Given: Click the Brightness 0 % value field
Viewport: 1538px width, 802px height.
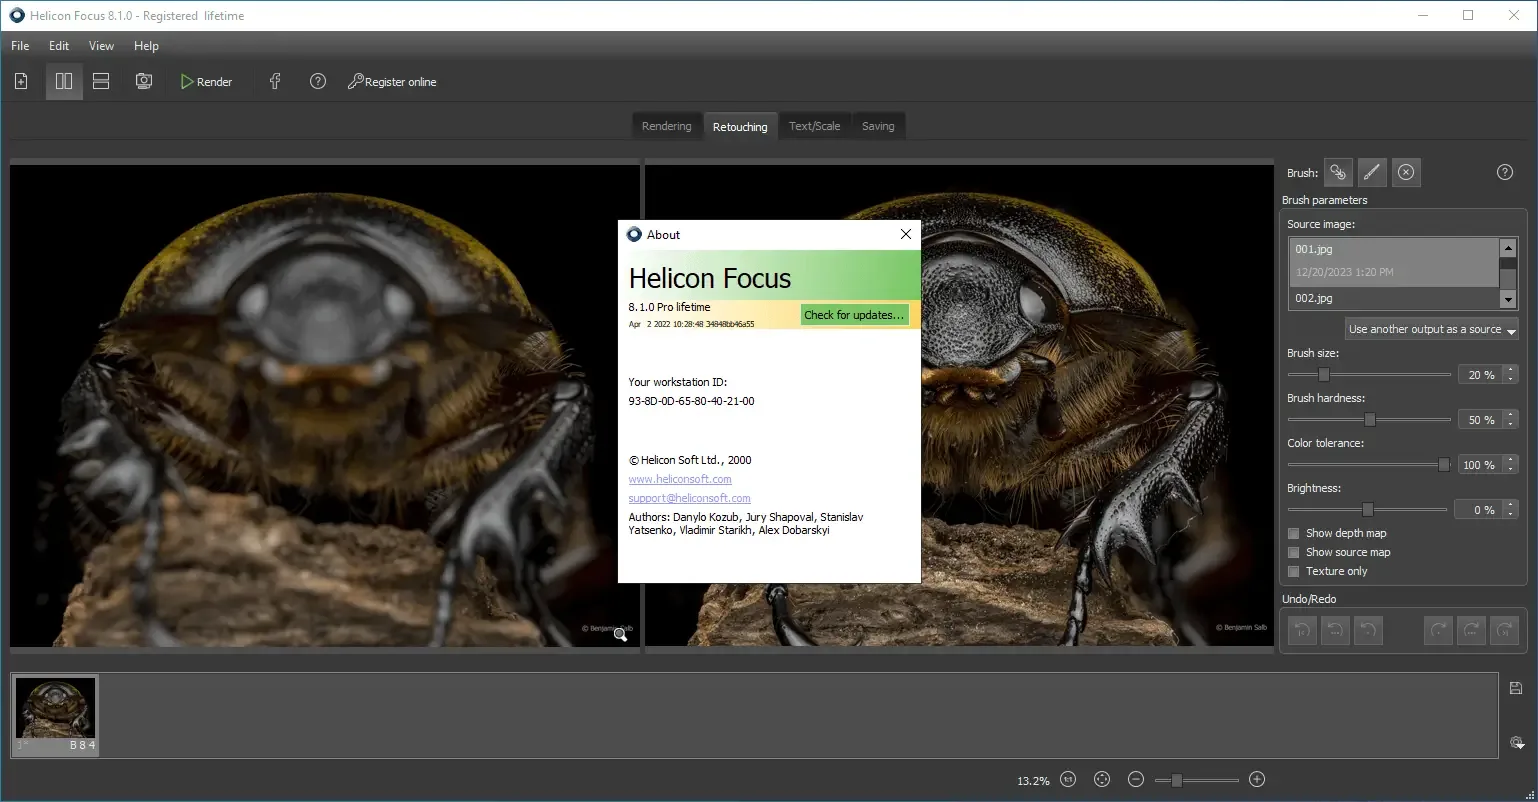Looking at the screenshot, I should [1479, 510].
